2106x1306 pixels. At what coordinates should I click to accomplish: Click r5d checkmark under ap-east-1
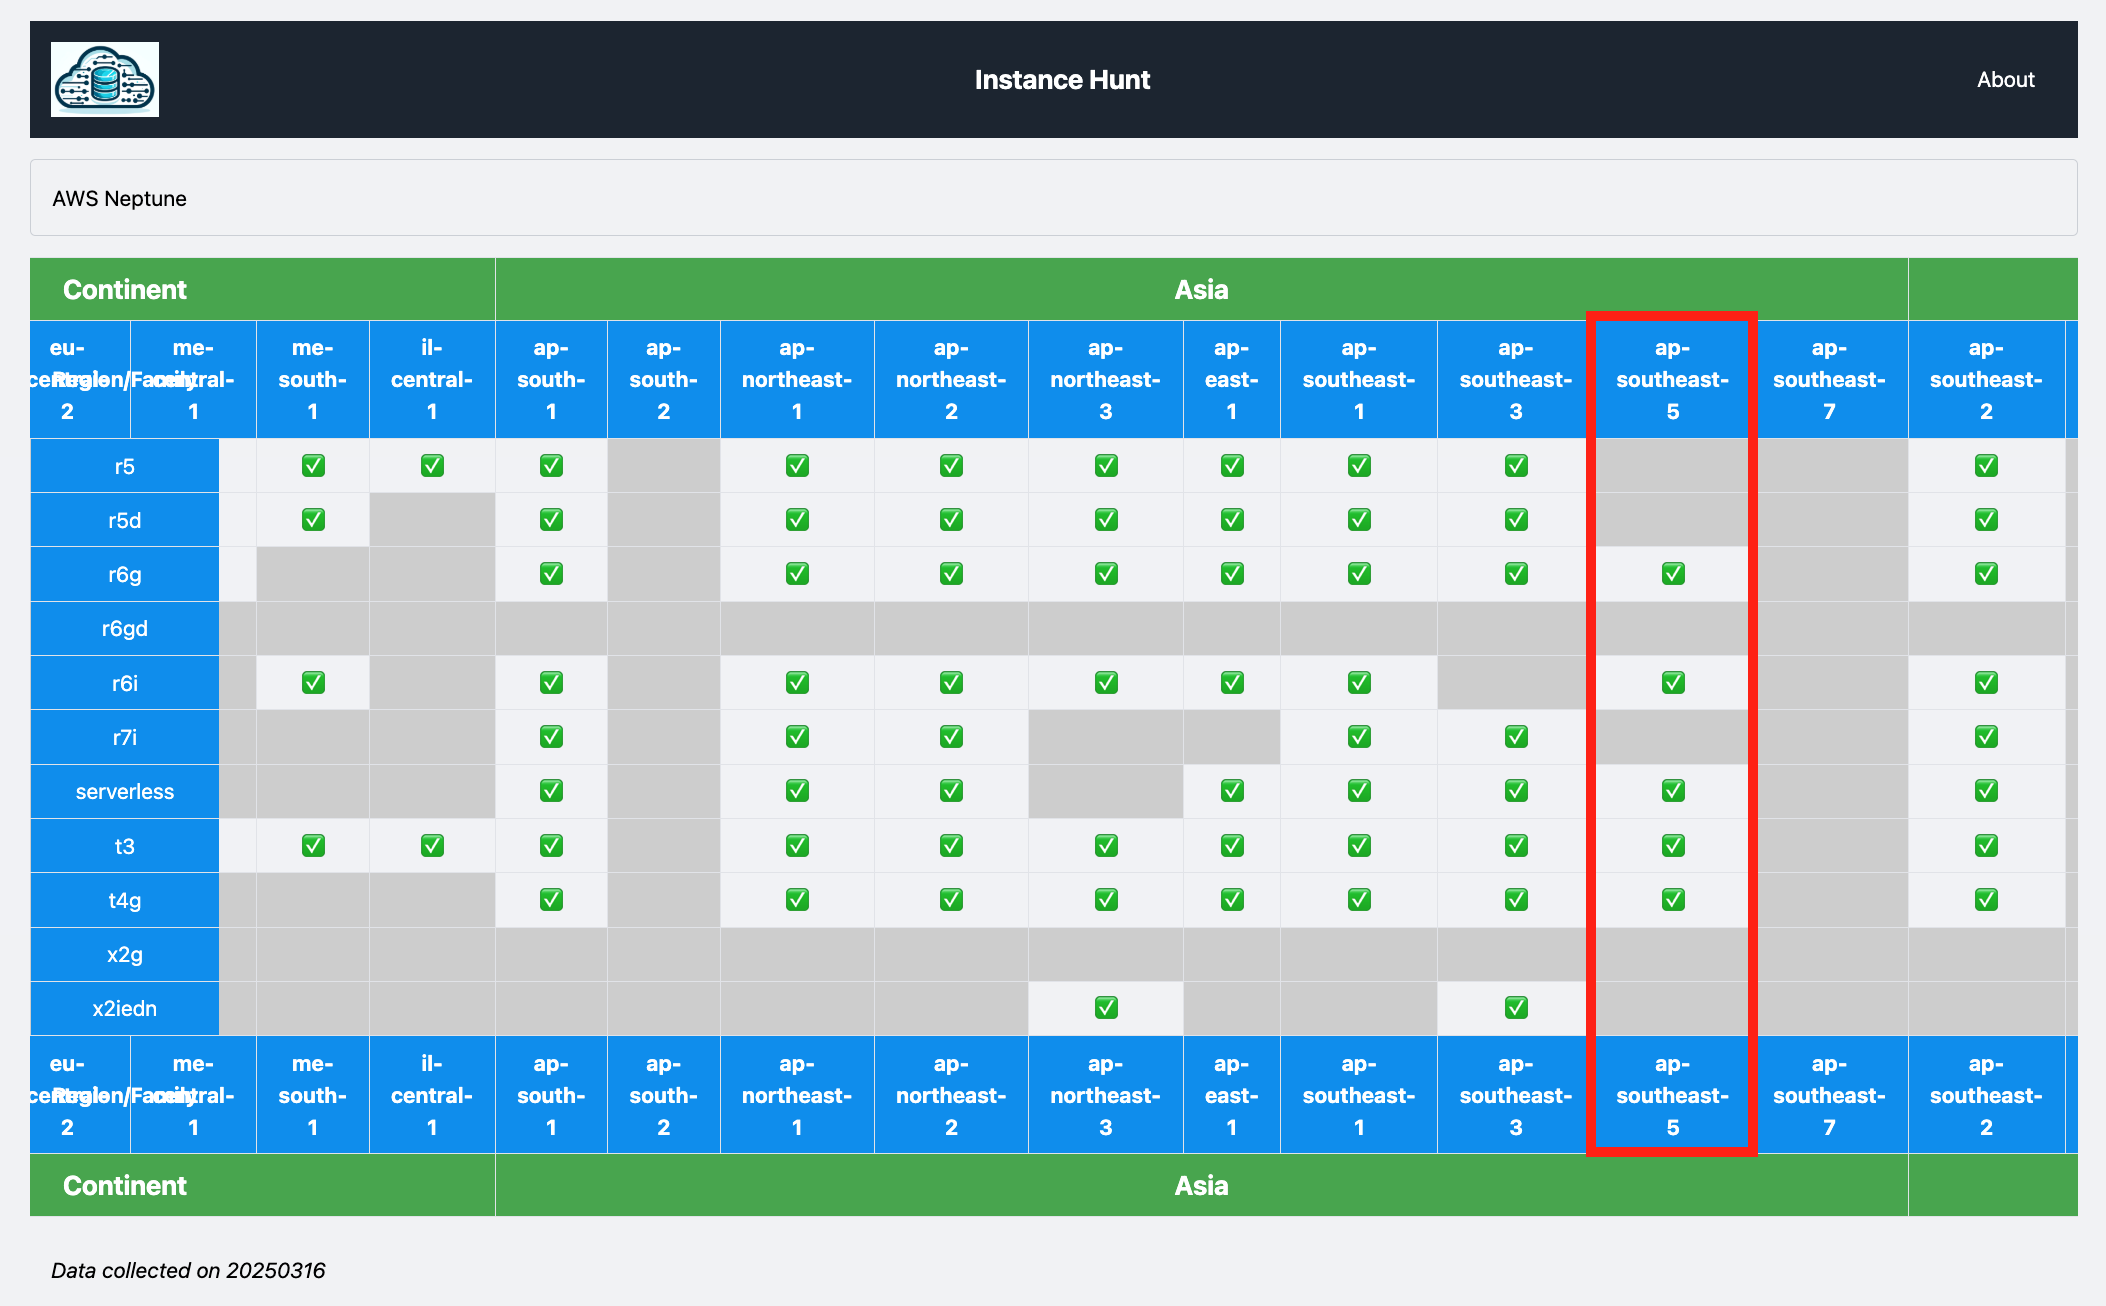[1232, 520]
